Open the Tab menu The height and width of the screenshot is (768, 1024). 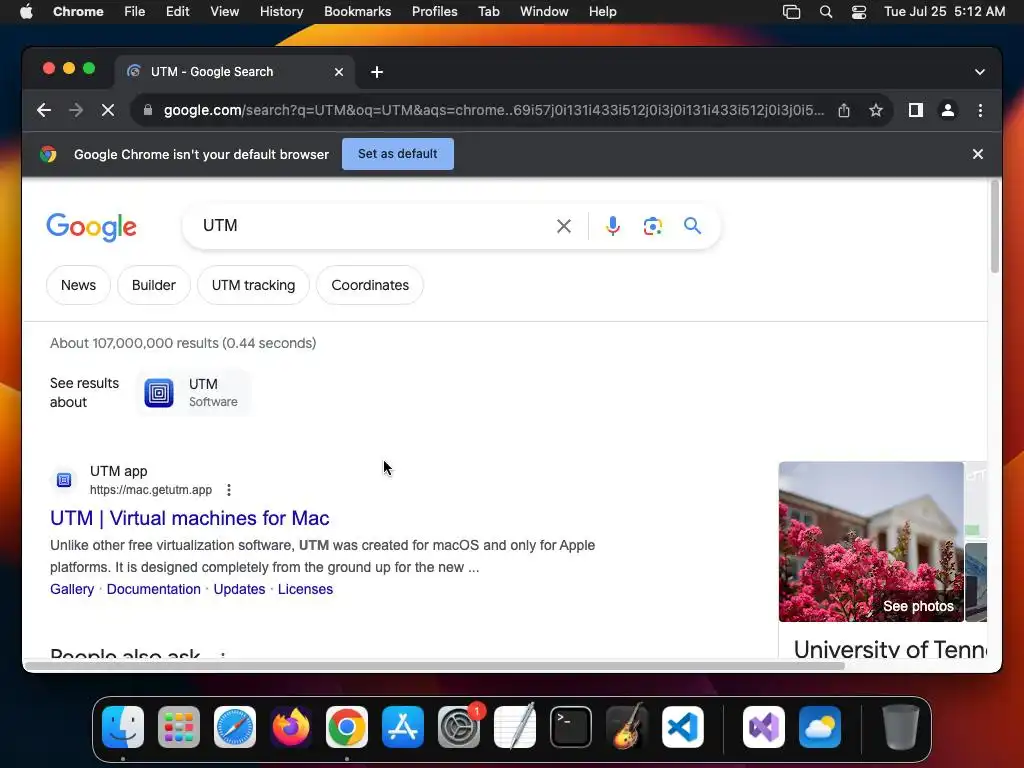tap(488, 12)
